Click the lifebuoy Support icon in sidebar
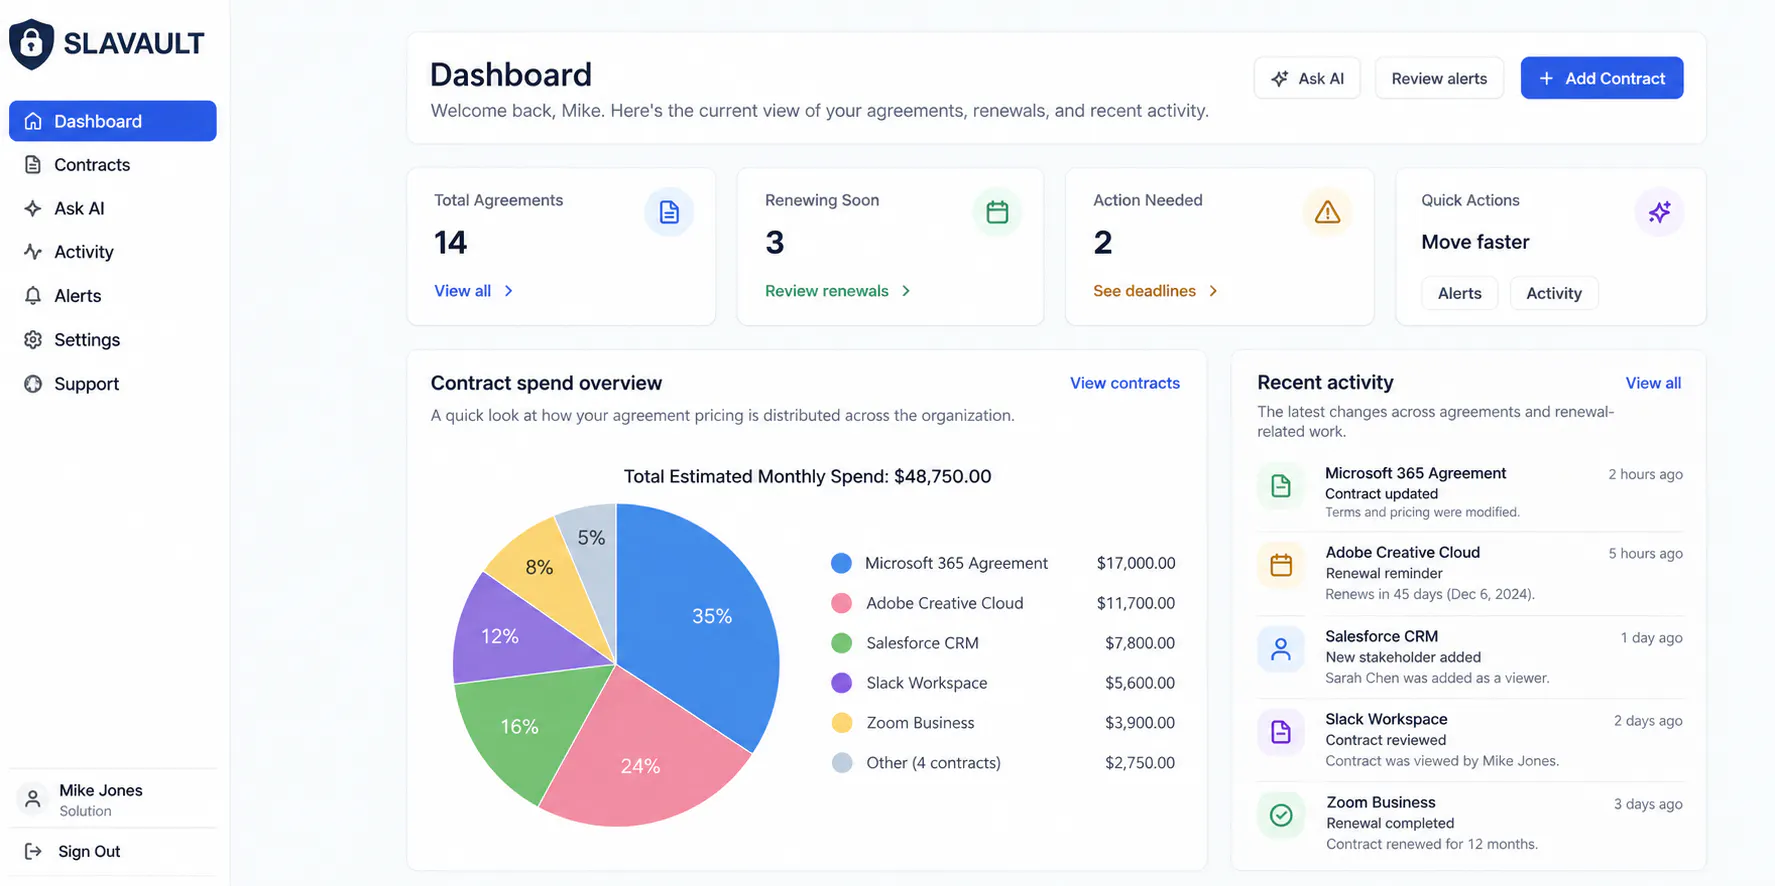Image resolution: width=1775 pixels, height=886 pixels. (x=33, y=384)
